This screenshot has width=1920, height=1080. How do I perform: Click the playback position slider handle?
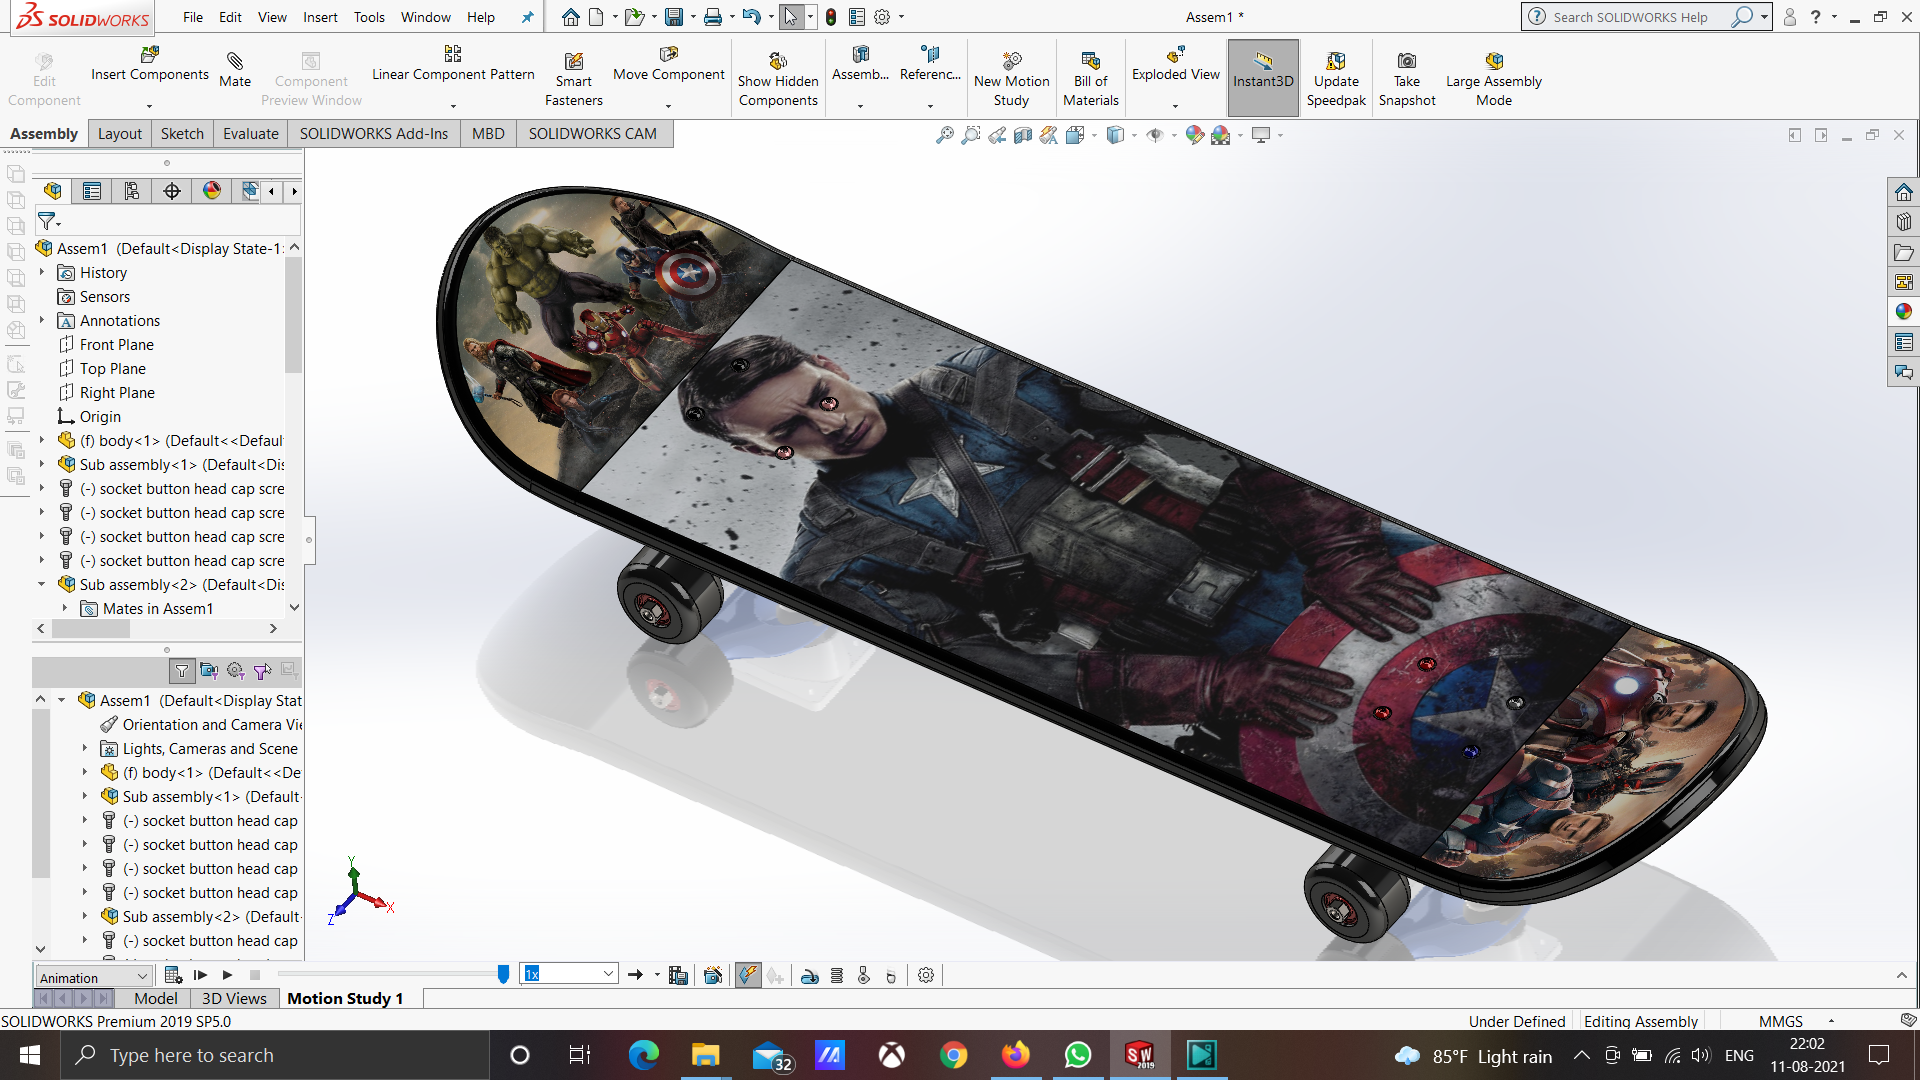tap(503, 974)
